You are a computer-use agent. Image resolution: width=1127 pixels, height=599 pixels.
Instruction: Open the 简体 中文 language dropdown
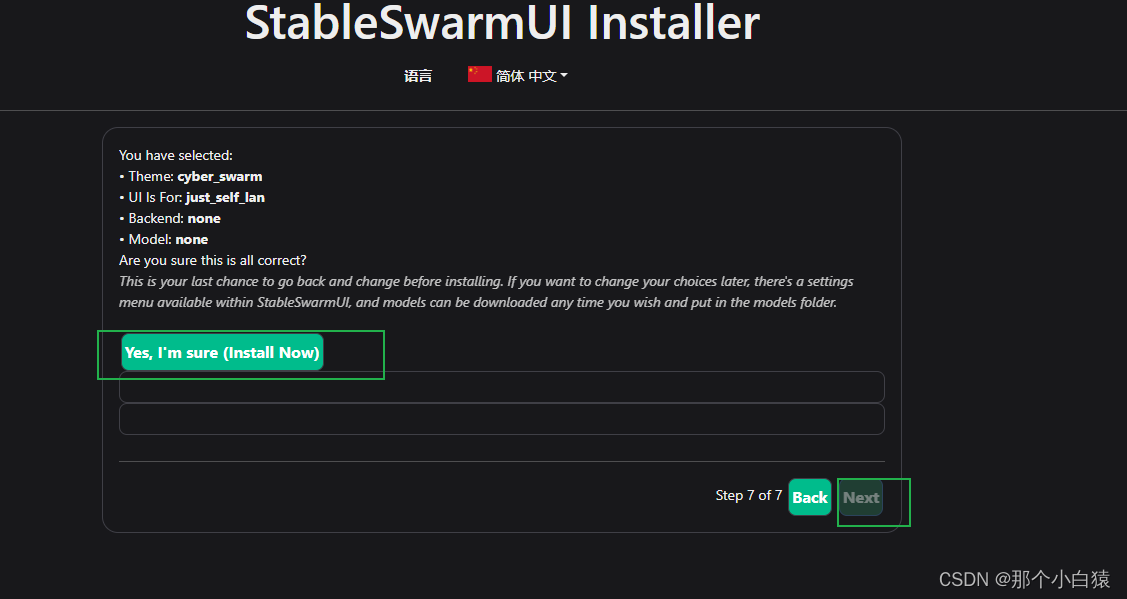(x=526, y=76)
